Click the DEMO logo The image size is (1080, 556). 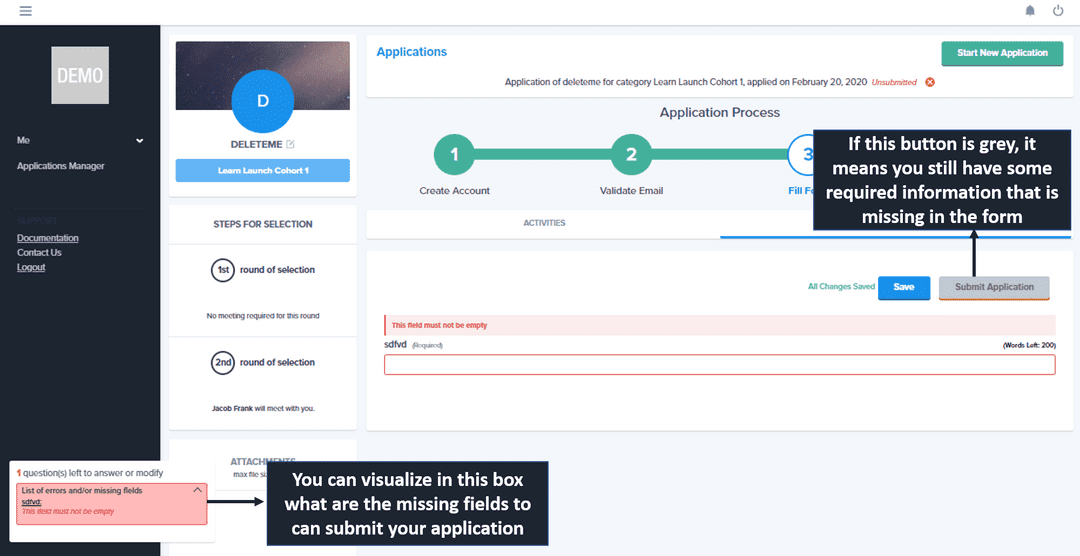coord(80,75)
